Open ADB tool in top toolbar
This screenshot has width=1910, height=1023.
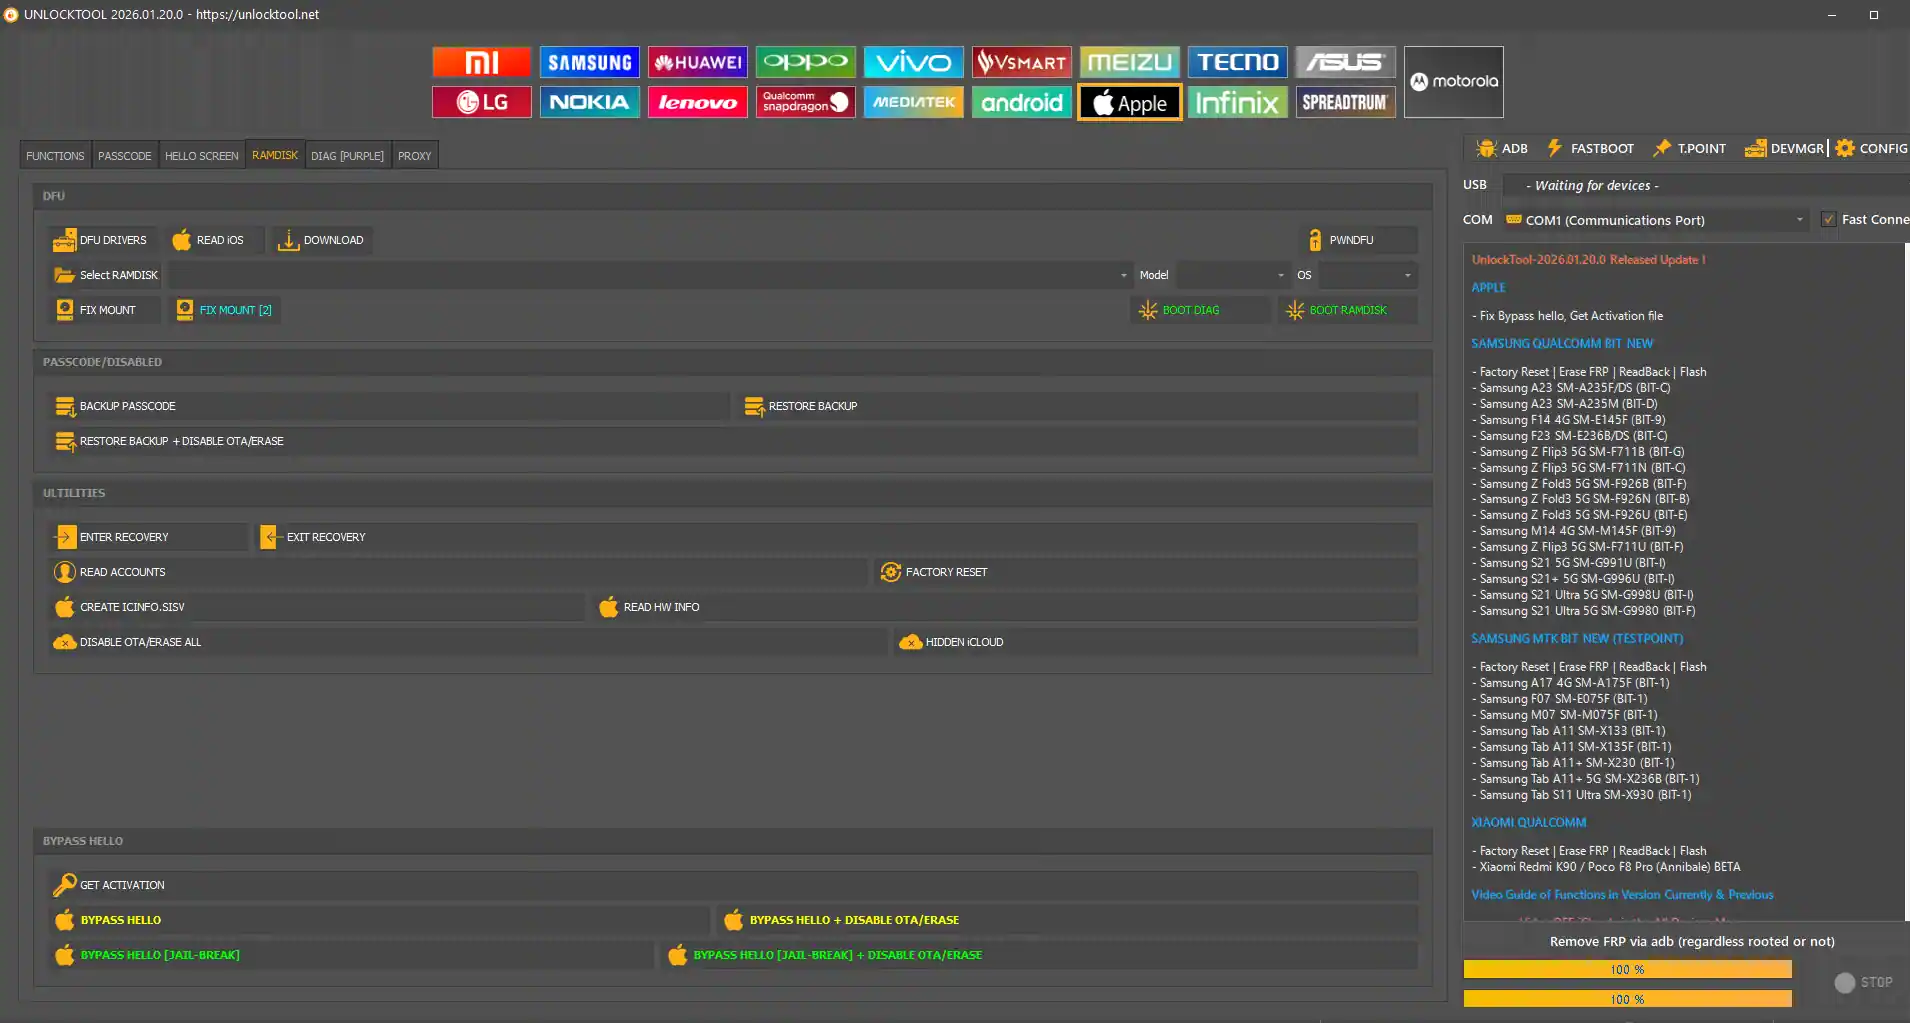(1502, 148)
